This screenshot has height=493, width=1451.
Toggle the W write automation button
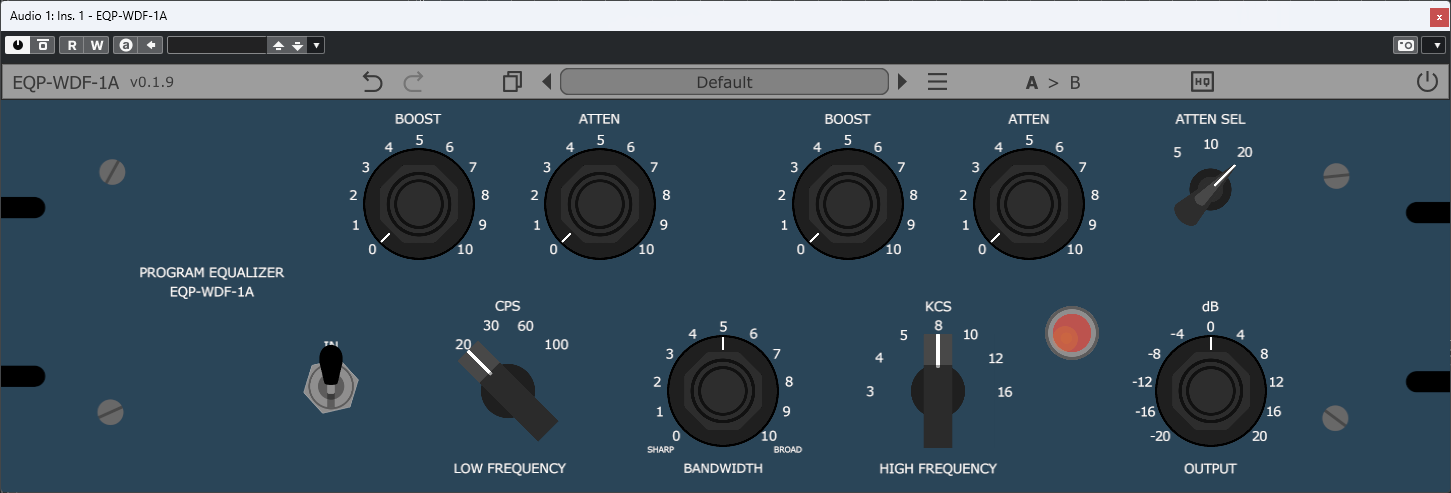pyautogui.click(x=96, y=45)
